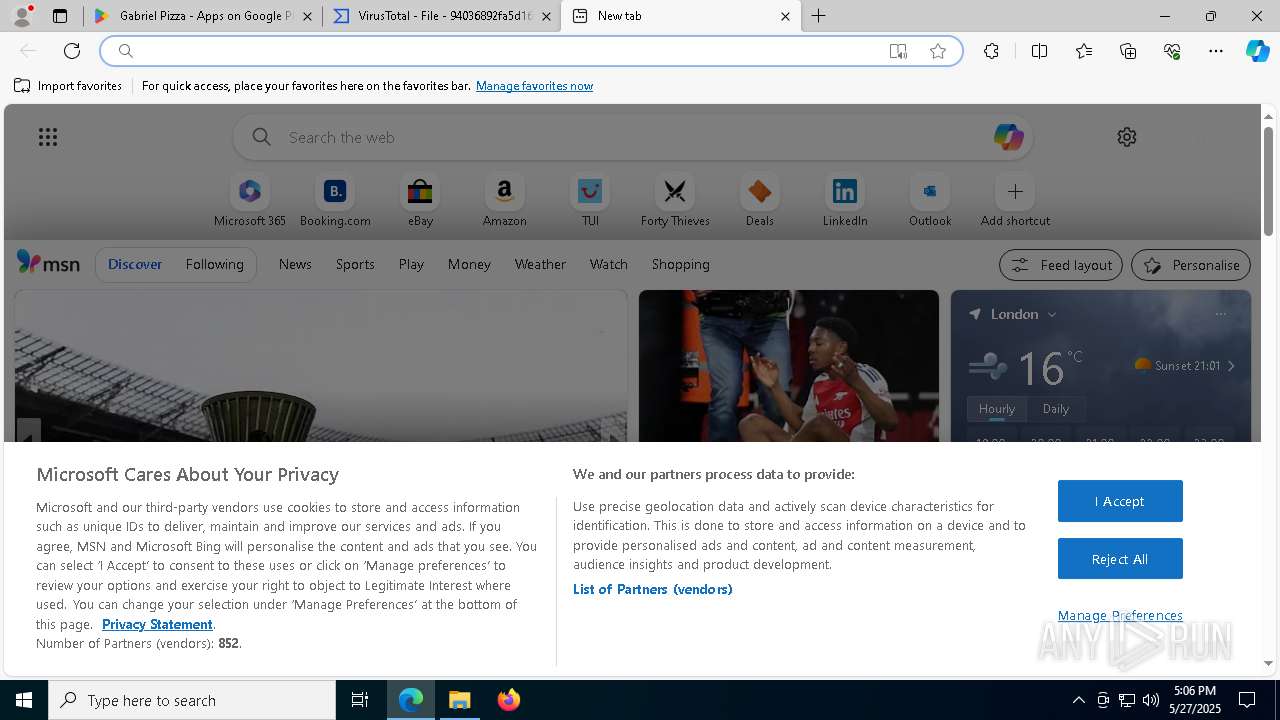Click Add shortcut plus tile
Viewport: 1280px width, 720px height.
coord(1015,201)
